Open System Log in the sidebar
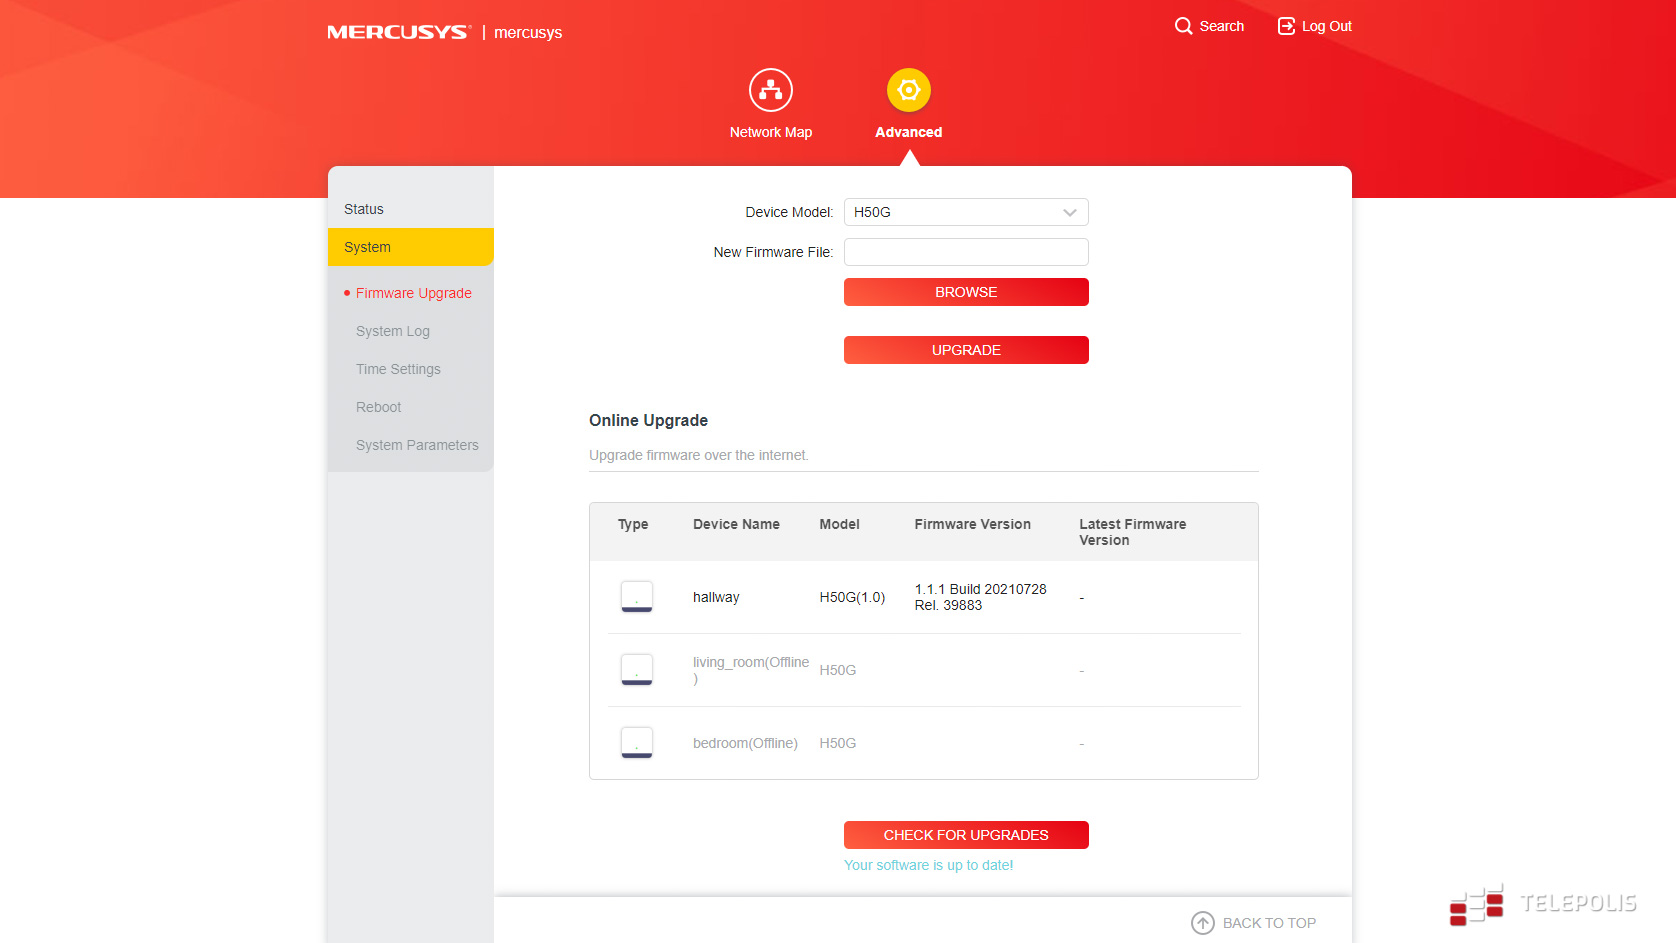The height and width of the screenshot is (943, 1676). point(393,331)
